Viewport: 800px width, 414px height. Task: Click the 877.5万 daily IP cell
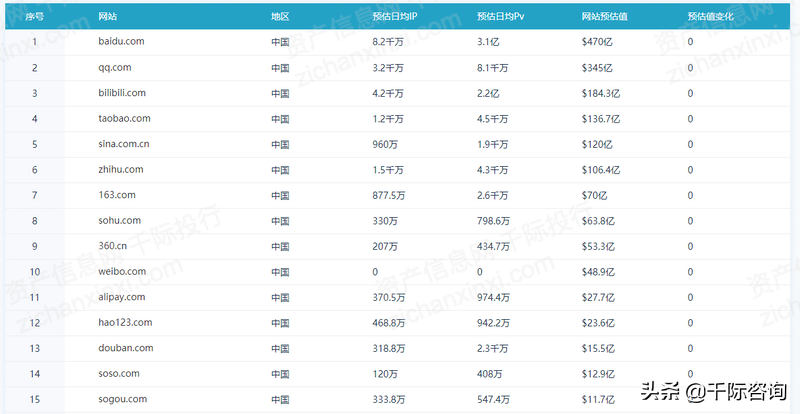tap(389, 196)
